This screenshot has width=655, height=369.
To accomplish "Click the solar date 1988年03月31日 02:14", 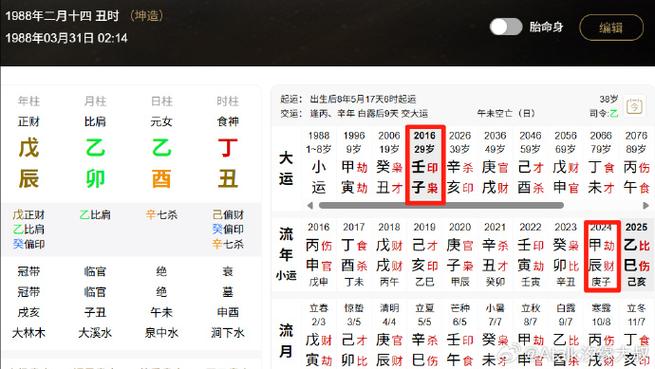I will point(66,38).
